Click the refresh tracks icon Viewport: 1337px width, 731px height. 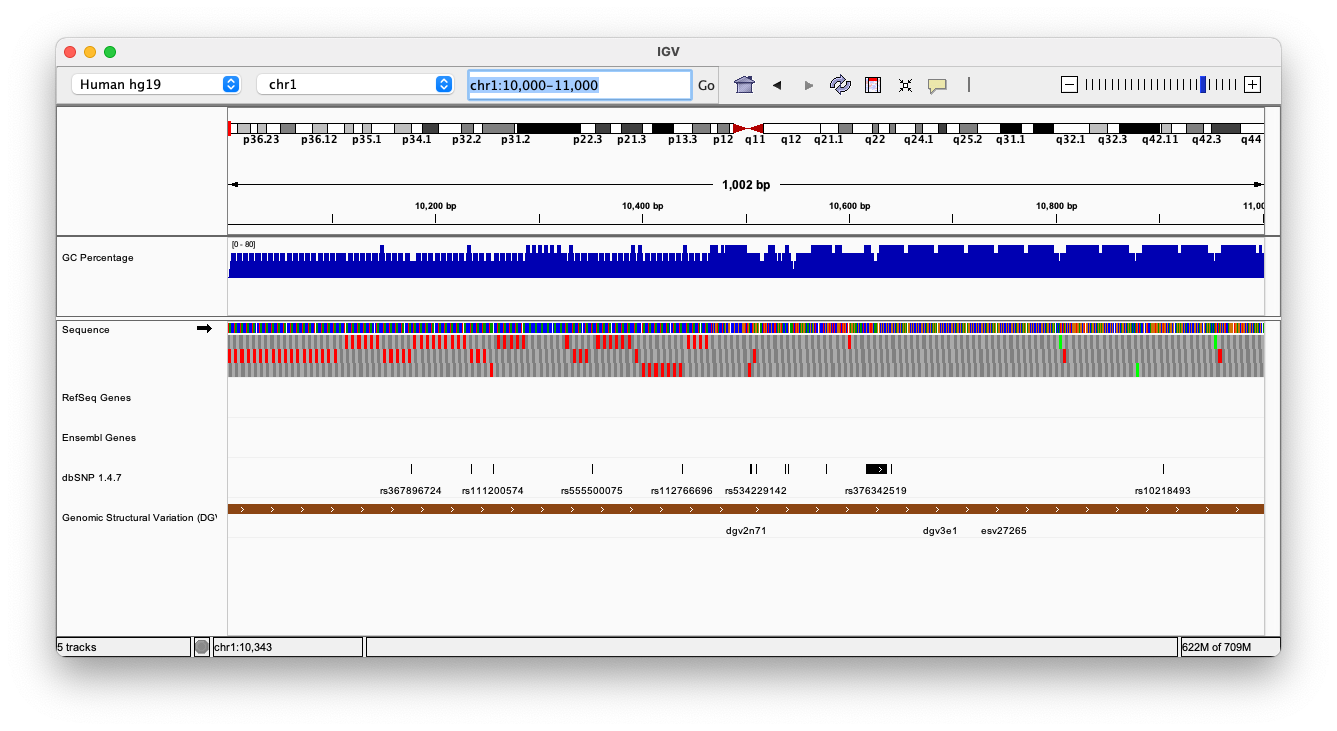[840, 85]
